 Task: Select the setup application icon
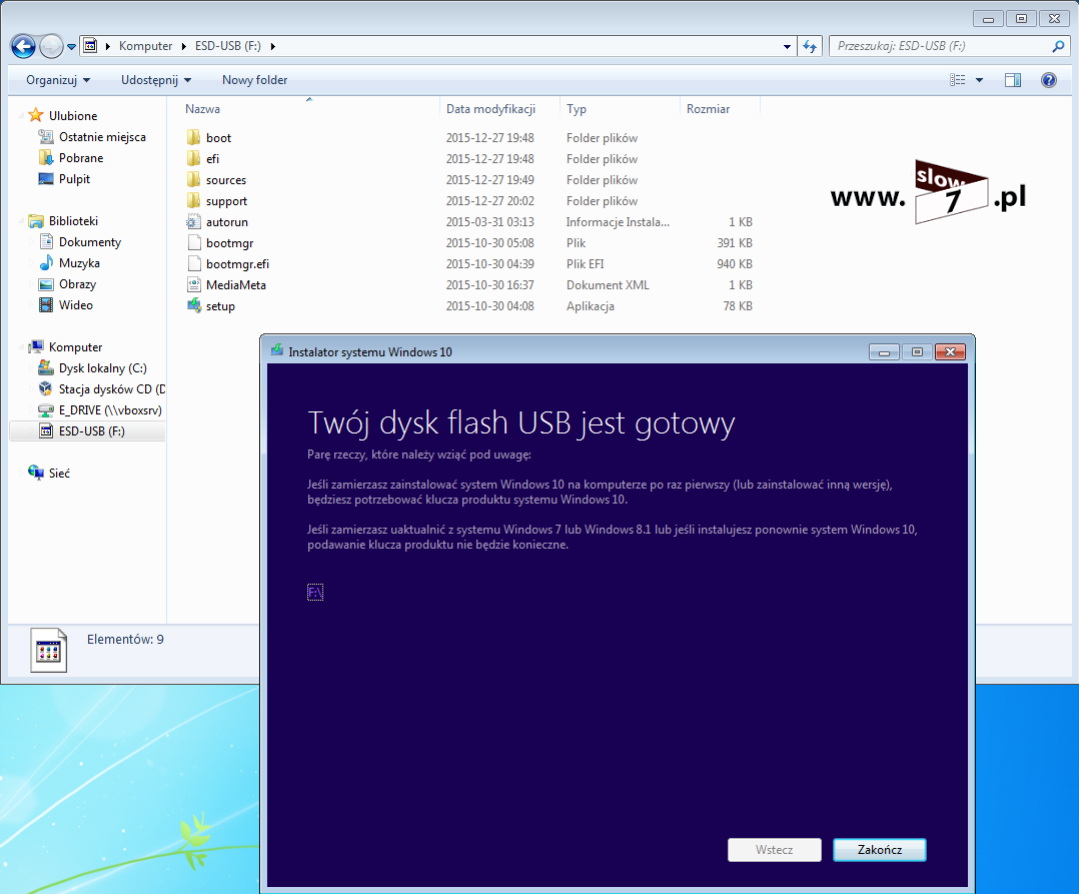pos(193,306)
